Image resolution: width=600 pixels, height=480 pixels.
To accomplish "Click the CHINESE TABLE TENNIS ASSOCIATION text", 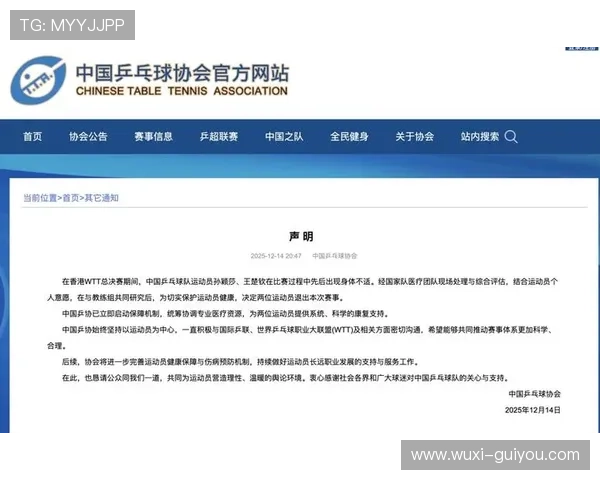I will point(182,91).
